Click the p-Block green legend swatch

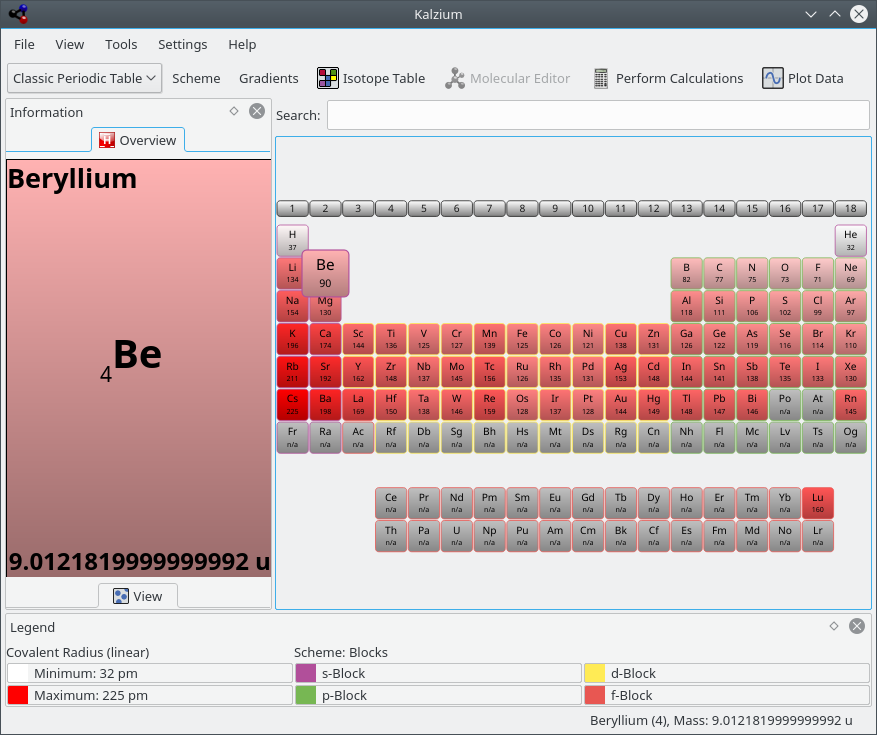click(306, 695)
